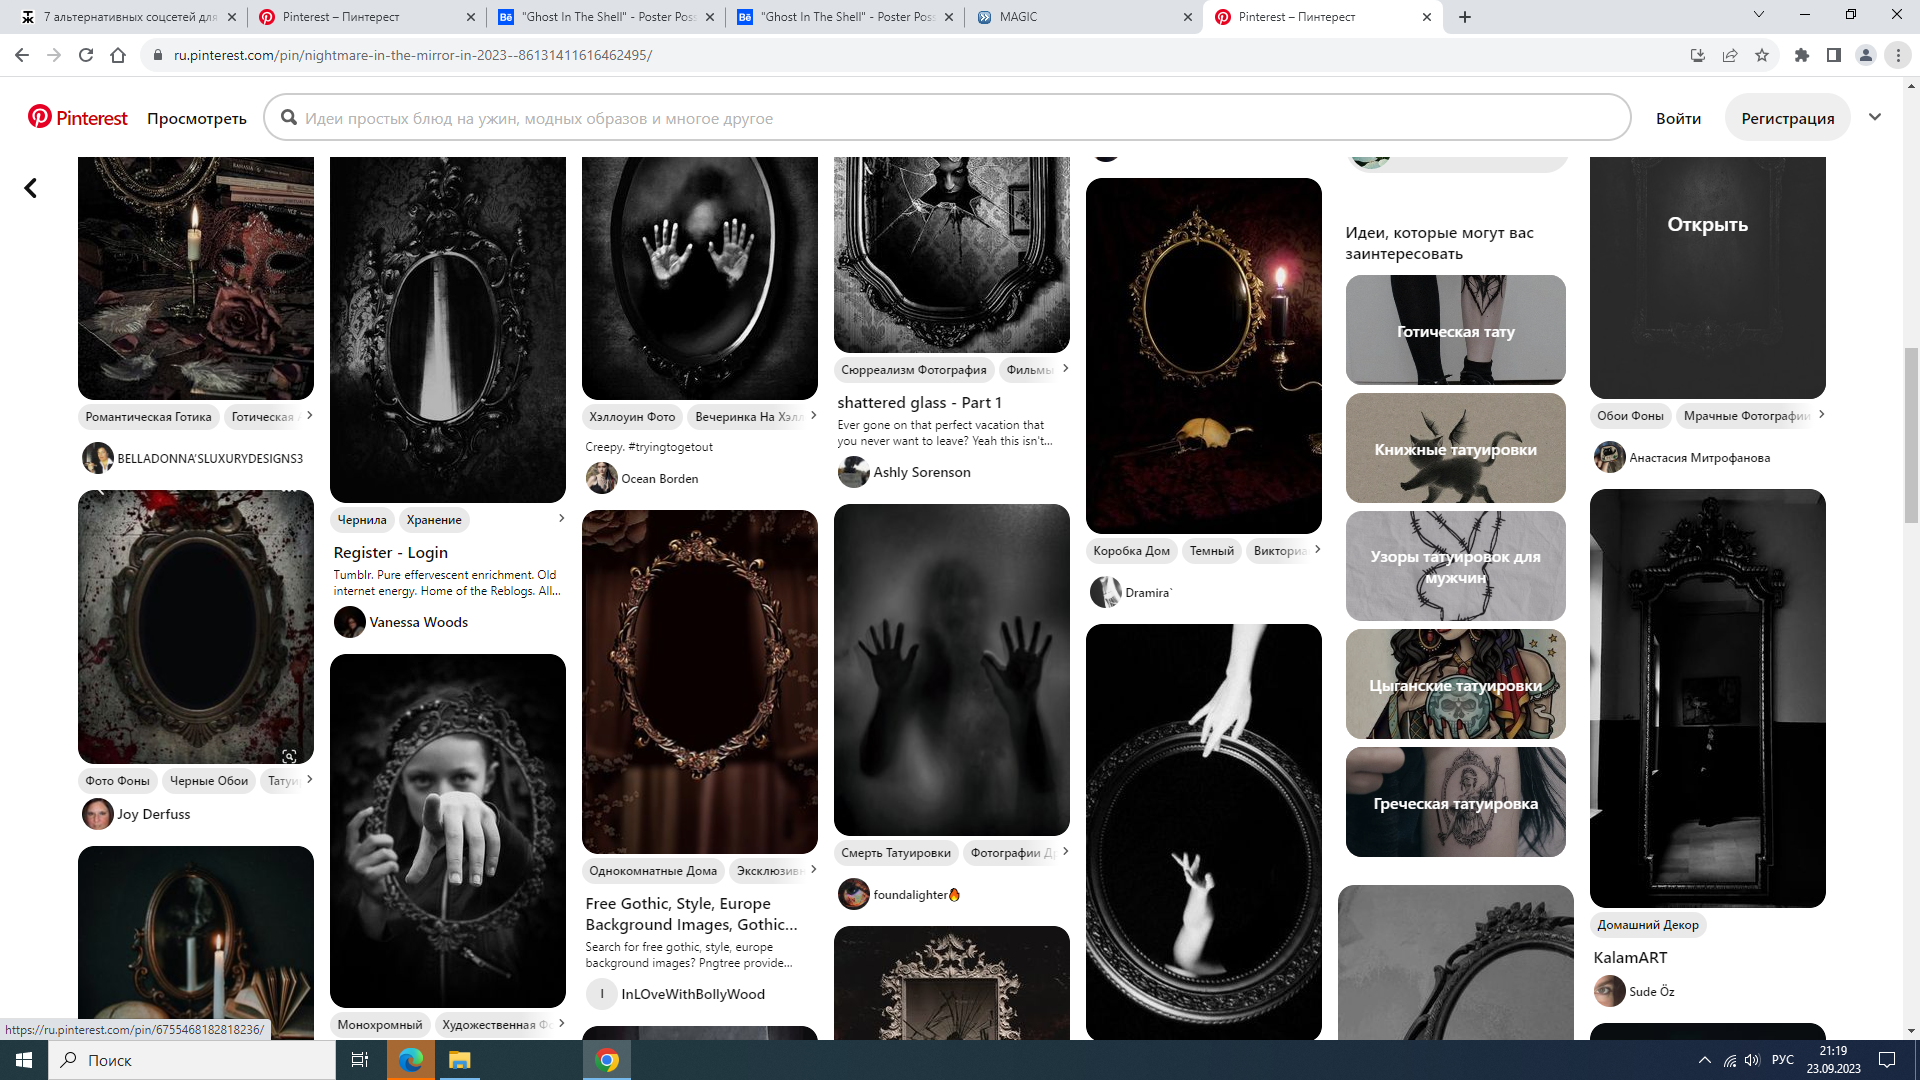This screenshot has height=1080, width=1920.
Task: Open Chrome extensions puzzle icon
Action: [1802, 55]
